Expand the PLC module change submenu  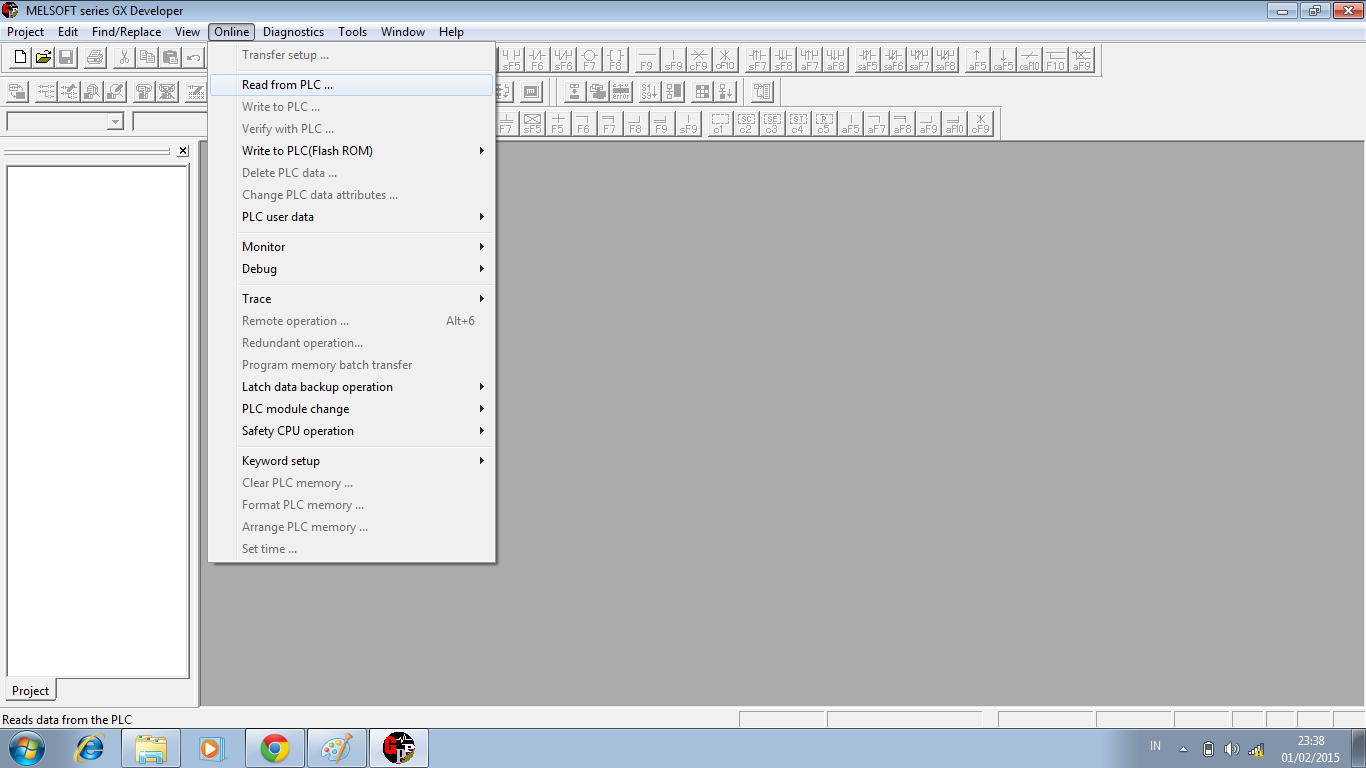click(x=352, y=409)
